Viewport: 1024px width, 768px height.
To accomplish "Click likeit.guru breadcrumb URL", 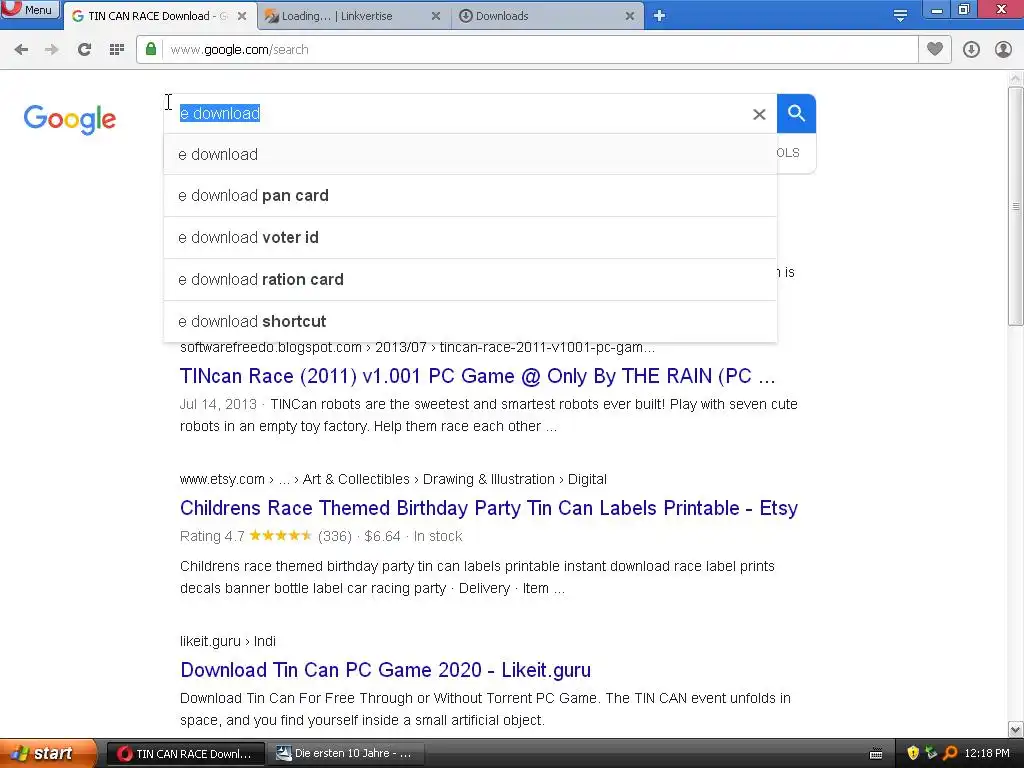I will pyautogui.click(x=228, y=641).
